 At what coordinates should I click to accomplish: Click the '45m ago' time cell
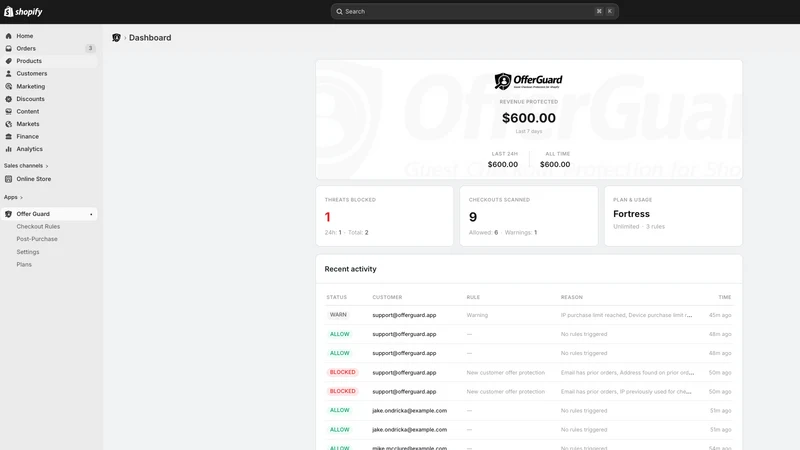click(720, 315)
